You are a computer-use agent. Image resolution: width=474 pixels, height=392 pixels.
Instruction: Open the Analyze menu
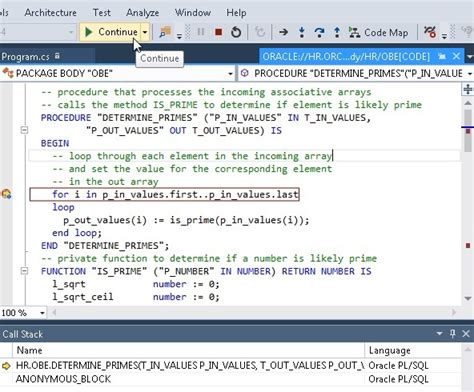pyautogui.click(x=142, y=13)
